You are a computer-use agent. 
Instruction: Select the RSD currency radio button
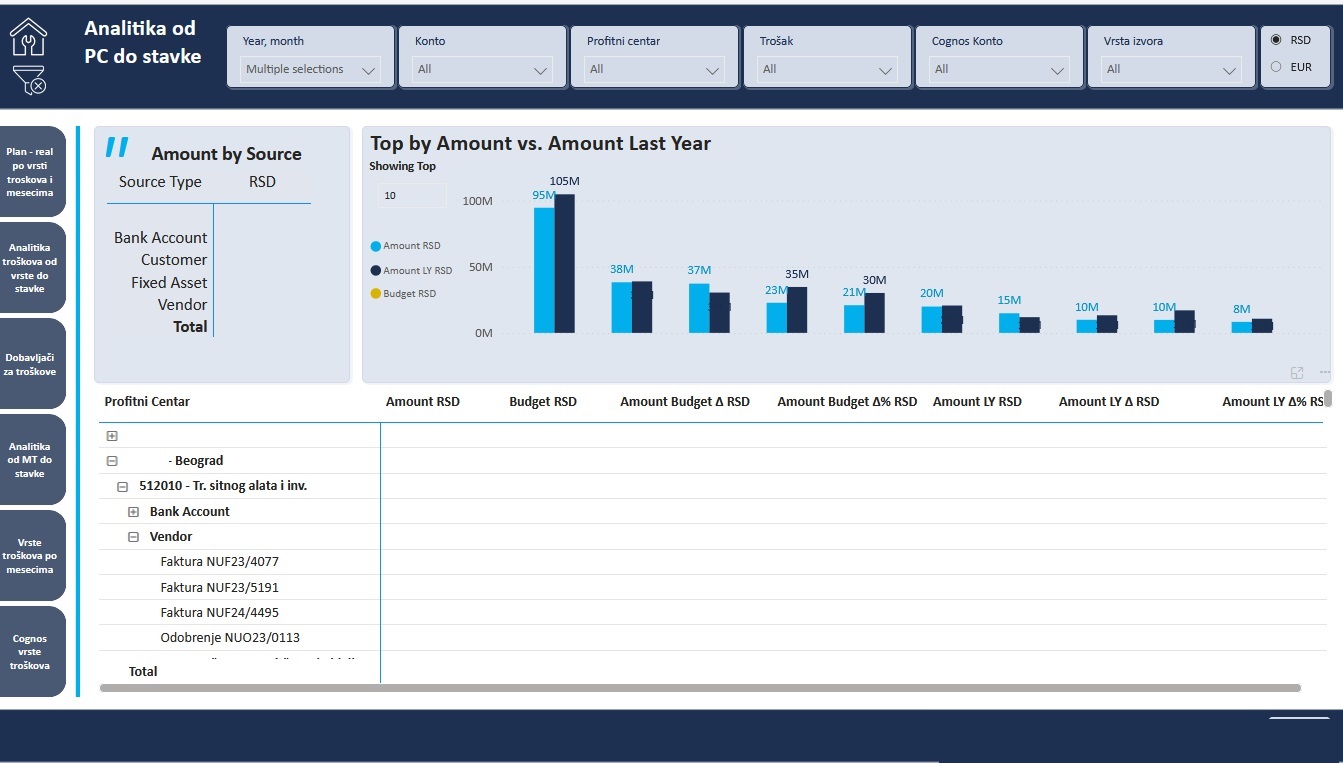click(1275, 40)
